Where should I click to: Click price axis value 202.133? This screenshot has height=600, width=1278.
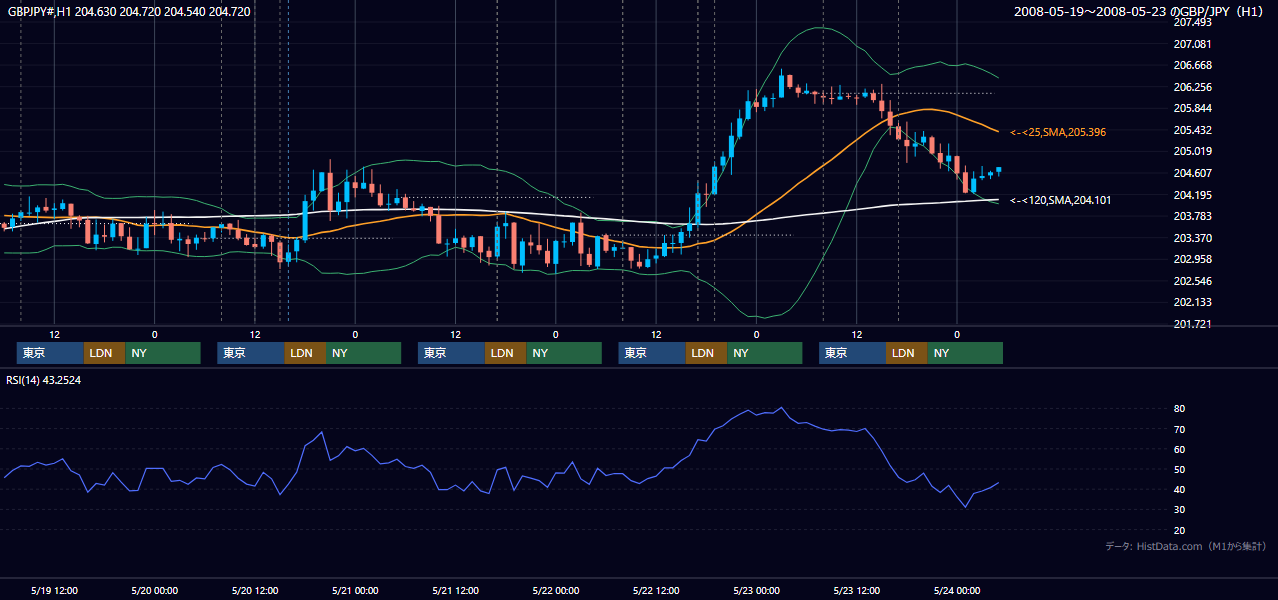pos(1192,302)
